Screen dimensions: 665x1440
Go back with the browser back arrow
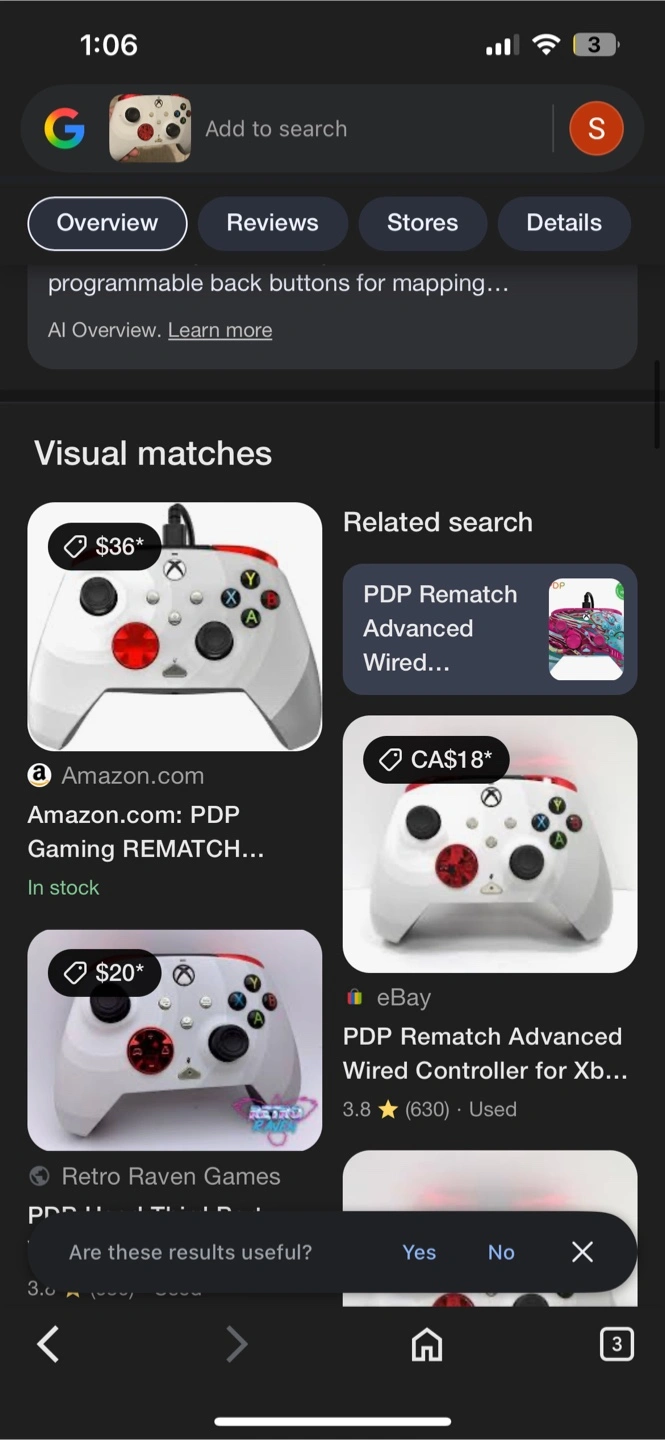coord(48,1344)
